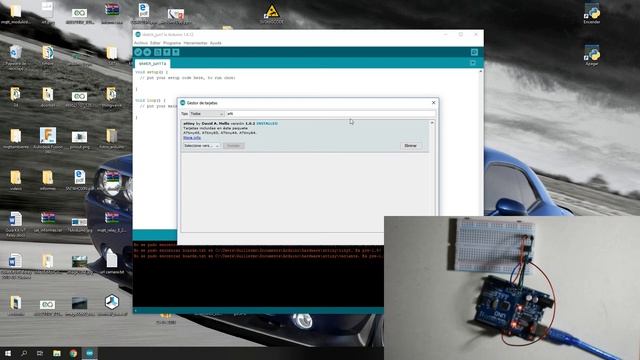
Task: Open the hexagonal 3D app desktop shortcut
Action: [112, 305]
